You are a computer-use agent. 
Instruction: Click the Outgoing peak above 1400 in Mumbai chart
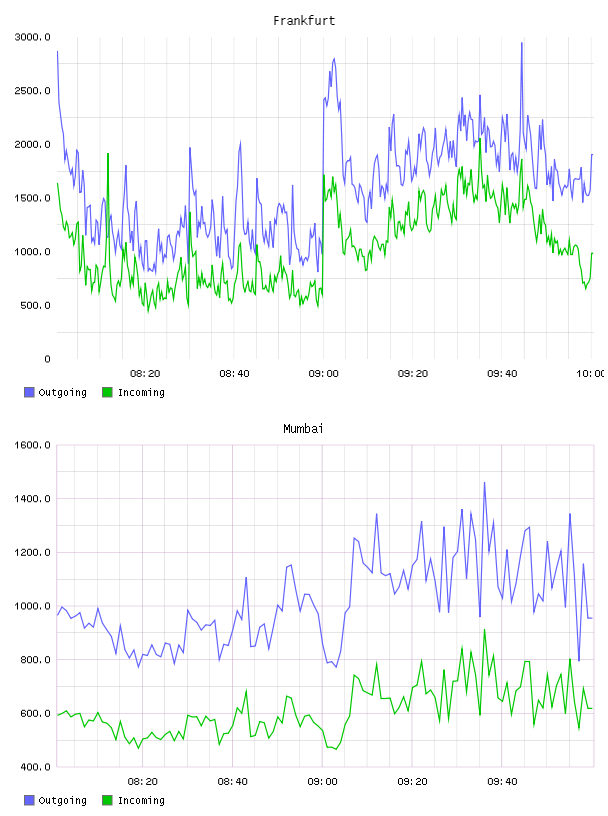click(x=484, y=484)
